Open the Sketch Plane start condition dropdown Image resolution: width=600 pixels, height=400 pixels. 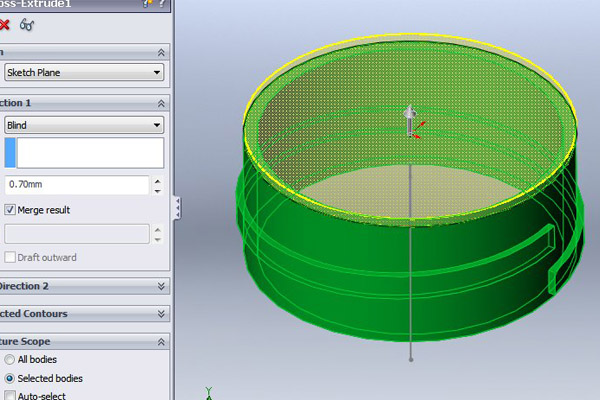point(84,72)
